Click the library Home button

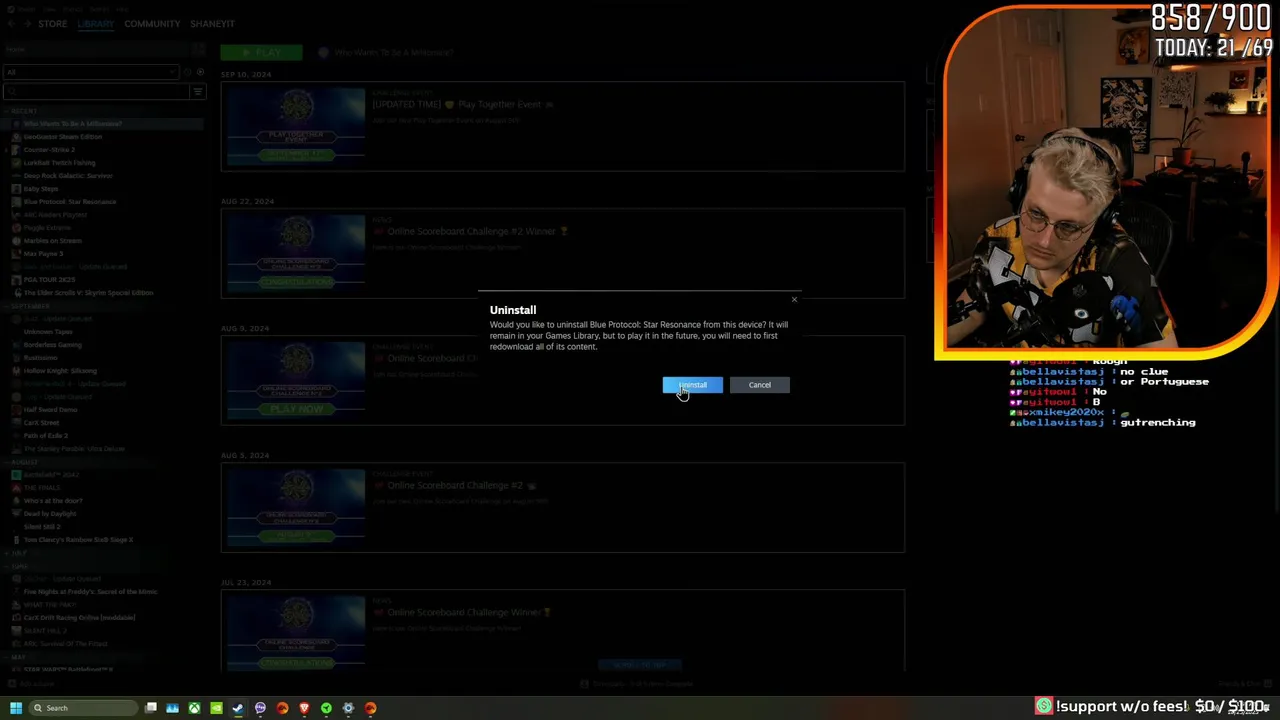(95, 49)
